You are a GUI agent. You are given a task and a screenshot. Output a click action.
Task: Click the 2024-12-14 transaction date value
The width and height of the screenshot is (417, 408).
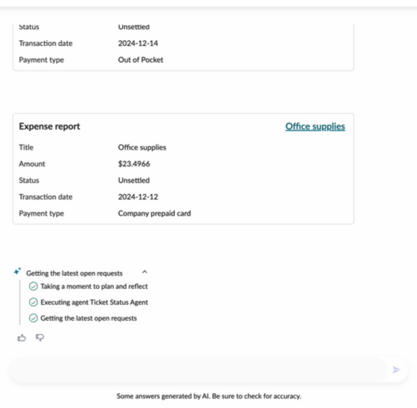tap(138, 43)
